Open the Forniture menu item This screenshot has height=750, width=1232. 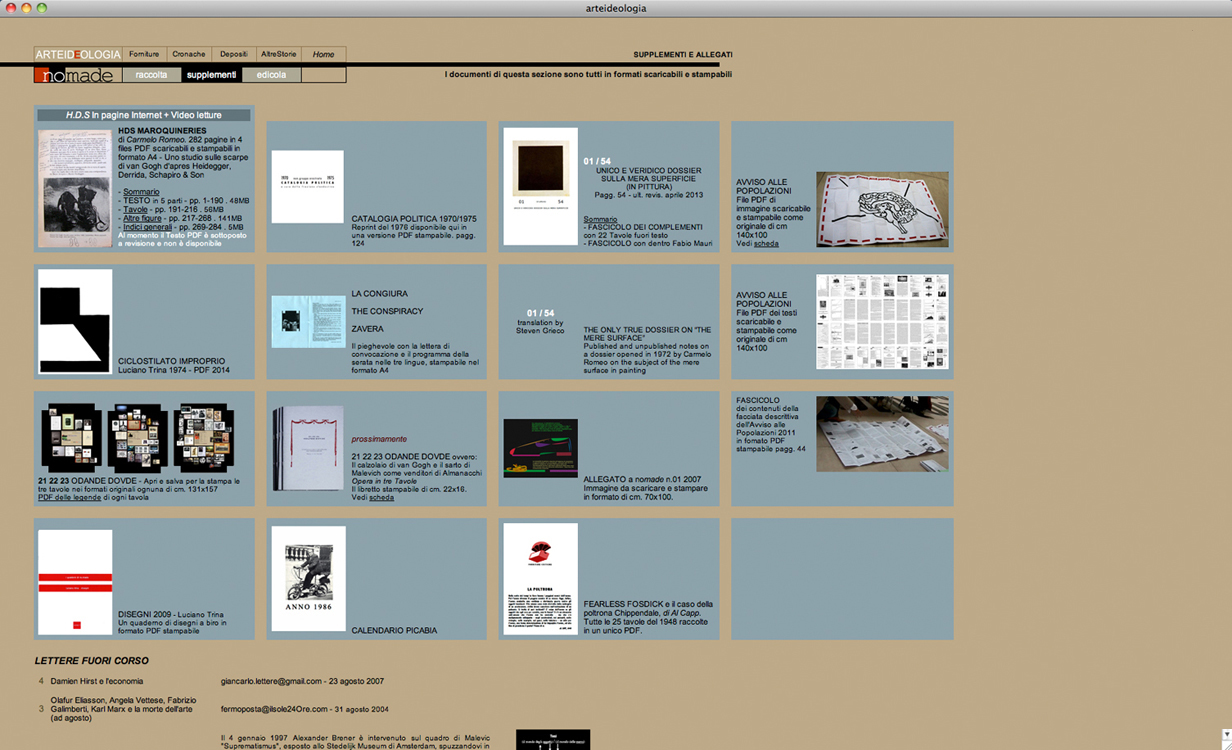144,54
